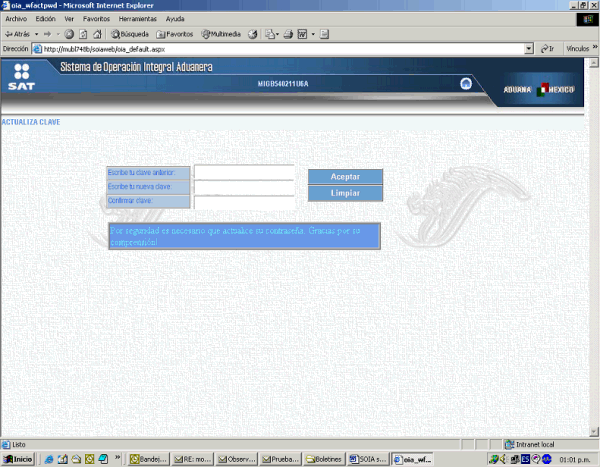Click the second quick launch icon beside Internet Explorer
Image resolution: width=600 pixels, height=467 pixels.
pyautogui.click(x=62, y=459)
